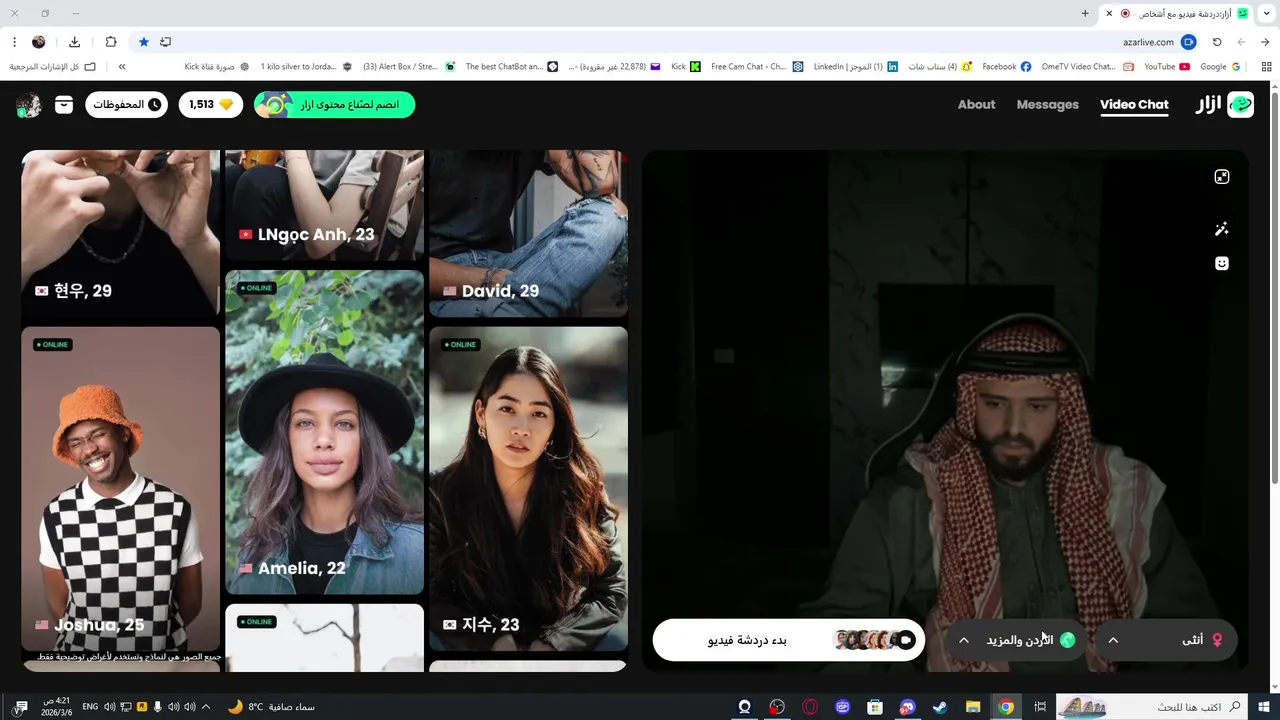Show more bookmarks chevron
Viewport: 1280px width, 720px height.
122,66
